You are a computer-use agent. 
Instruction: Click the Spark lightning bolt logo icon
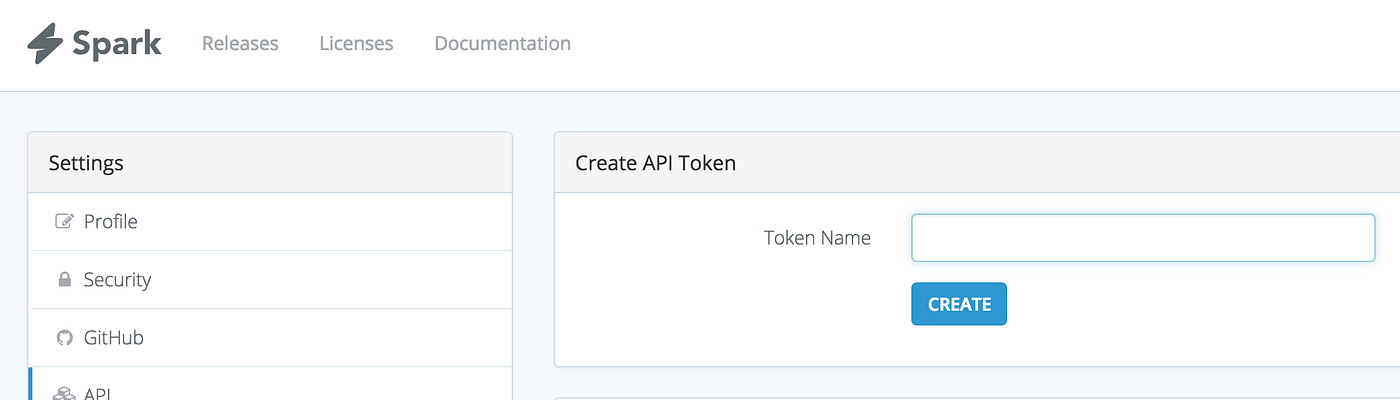[46, 44]
